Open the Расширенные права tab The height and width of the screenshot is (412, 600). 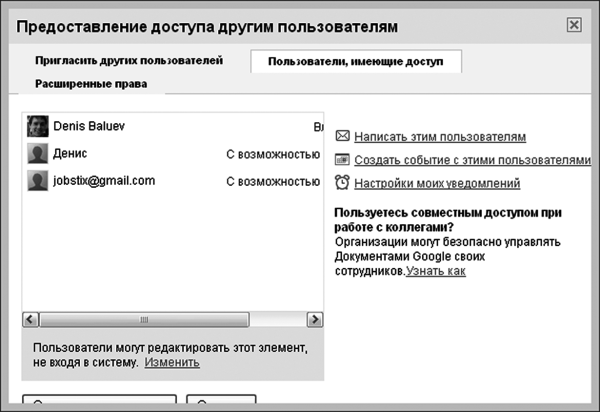tap(91, 84)
